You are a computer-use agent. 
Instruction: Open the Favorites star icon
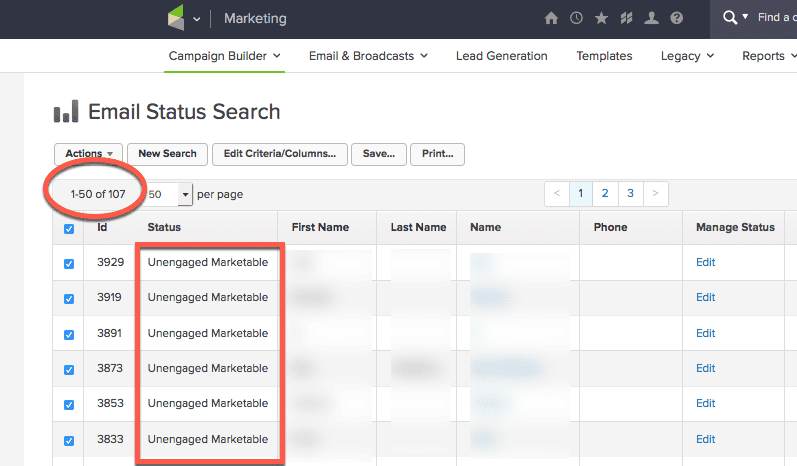(601, 18)
